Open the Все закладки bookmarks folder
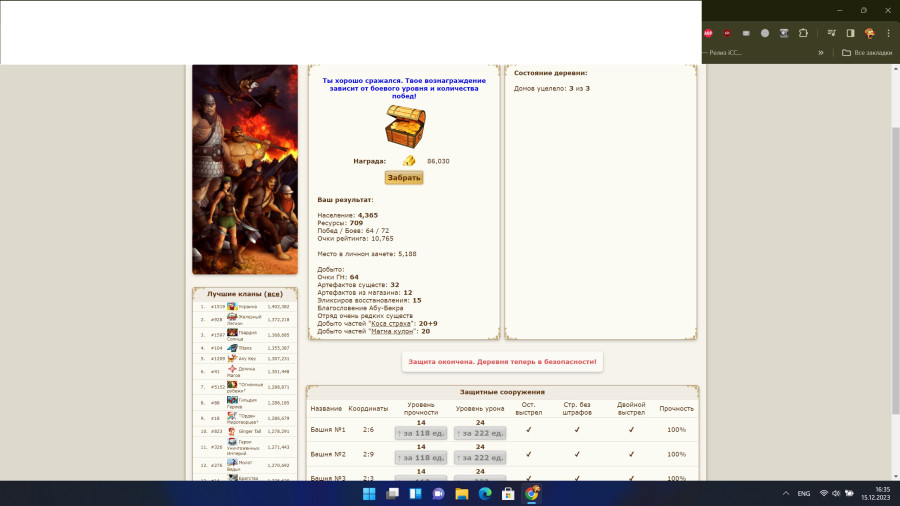900x506 pixels. tap(867, 52)
